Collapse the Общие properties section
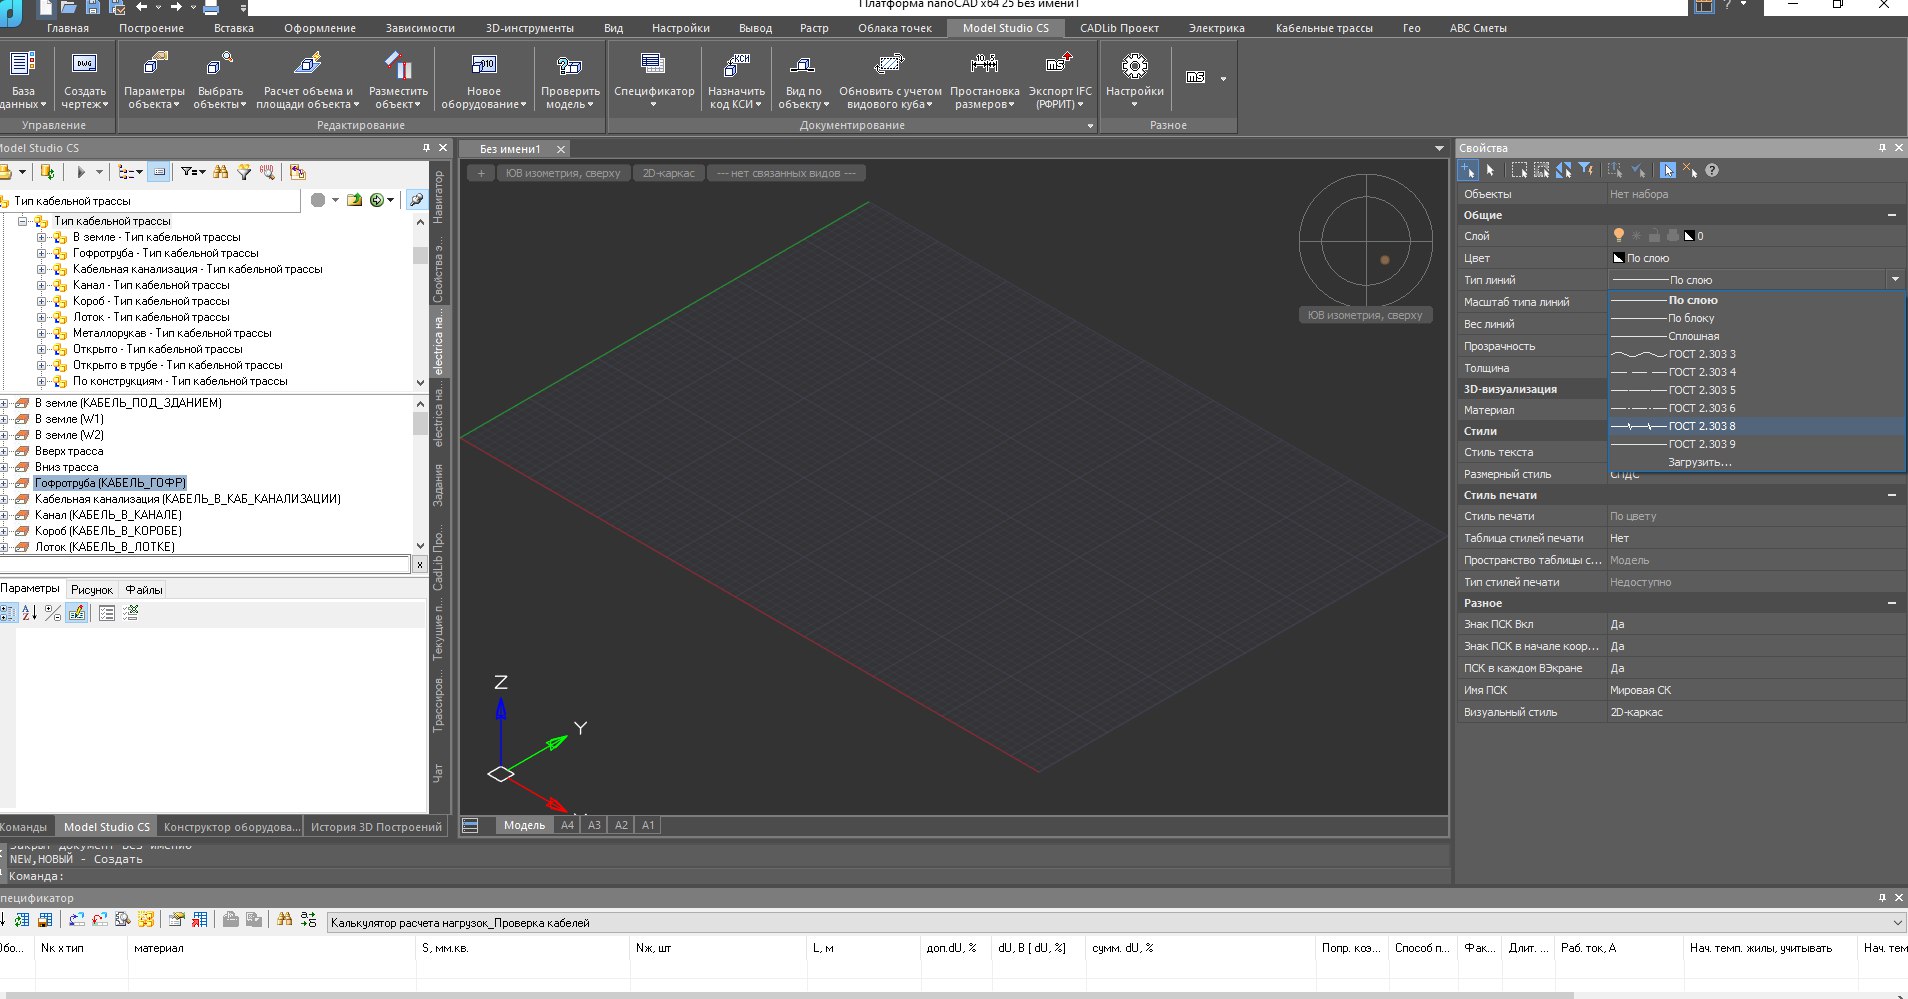The height and width of the screenshot is (999, 1908). 1891,215
